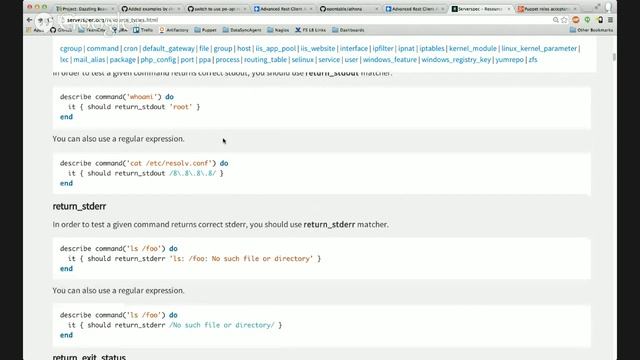Open the file resource link

(204, 48)
